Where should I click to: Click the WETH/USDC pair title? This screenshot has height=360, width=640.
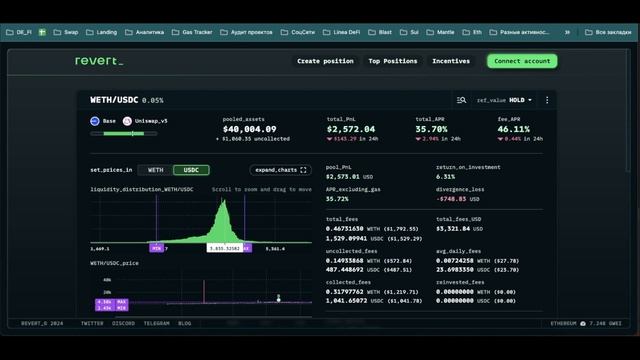tap(114, 100)
